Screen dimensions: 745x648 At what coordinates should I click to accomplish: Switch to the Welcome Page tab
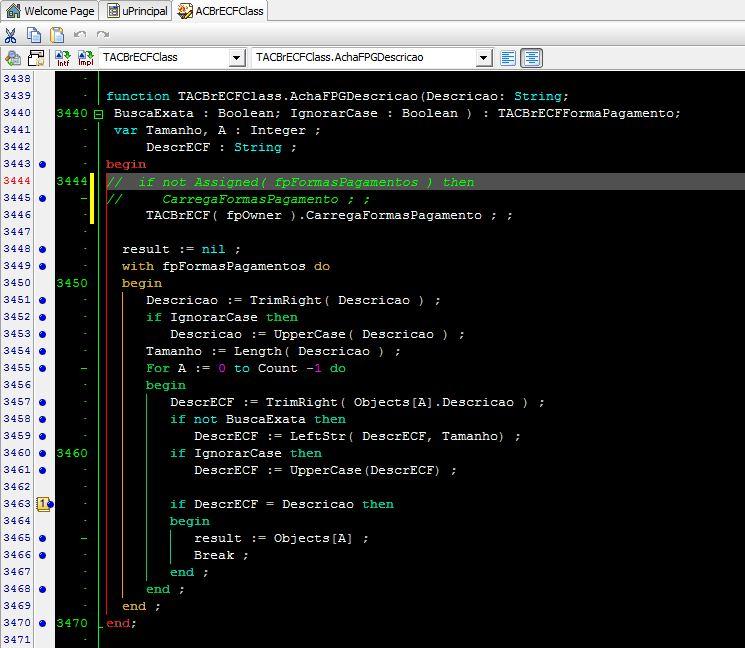coord(50,10)
